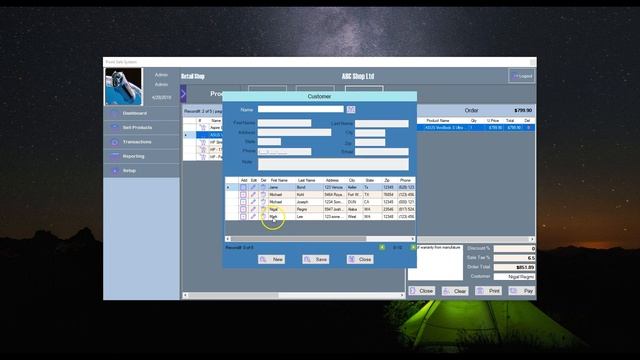Click the cart icon on Apple product row
The image size is (640, 360).
[203, 128]
